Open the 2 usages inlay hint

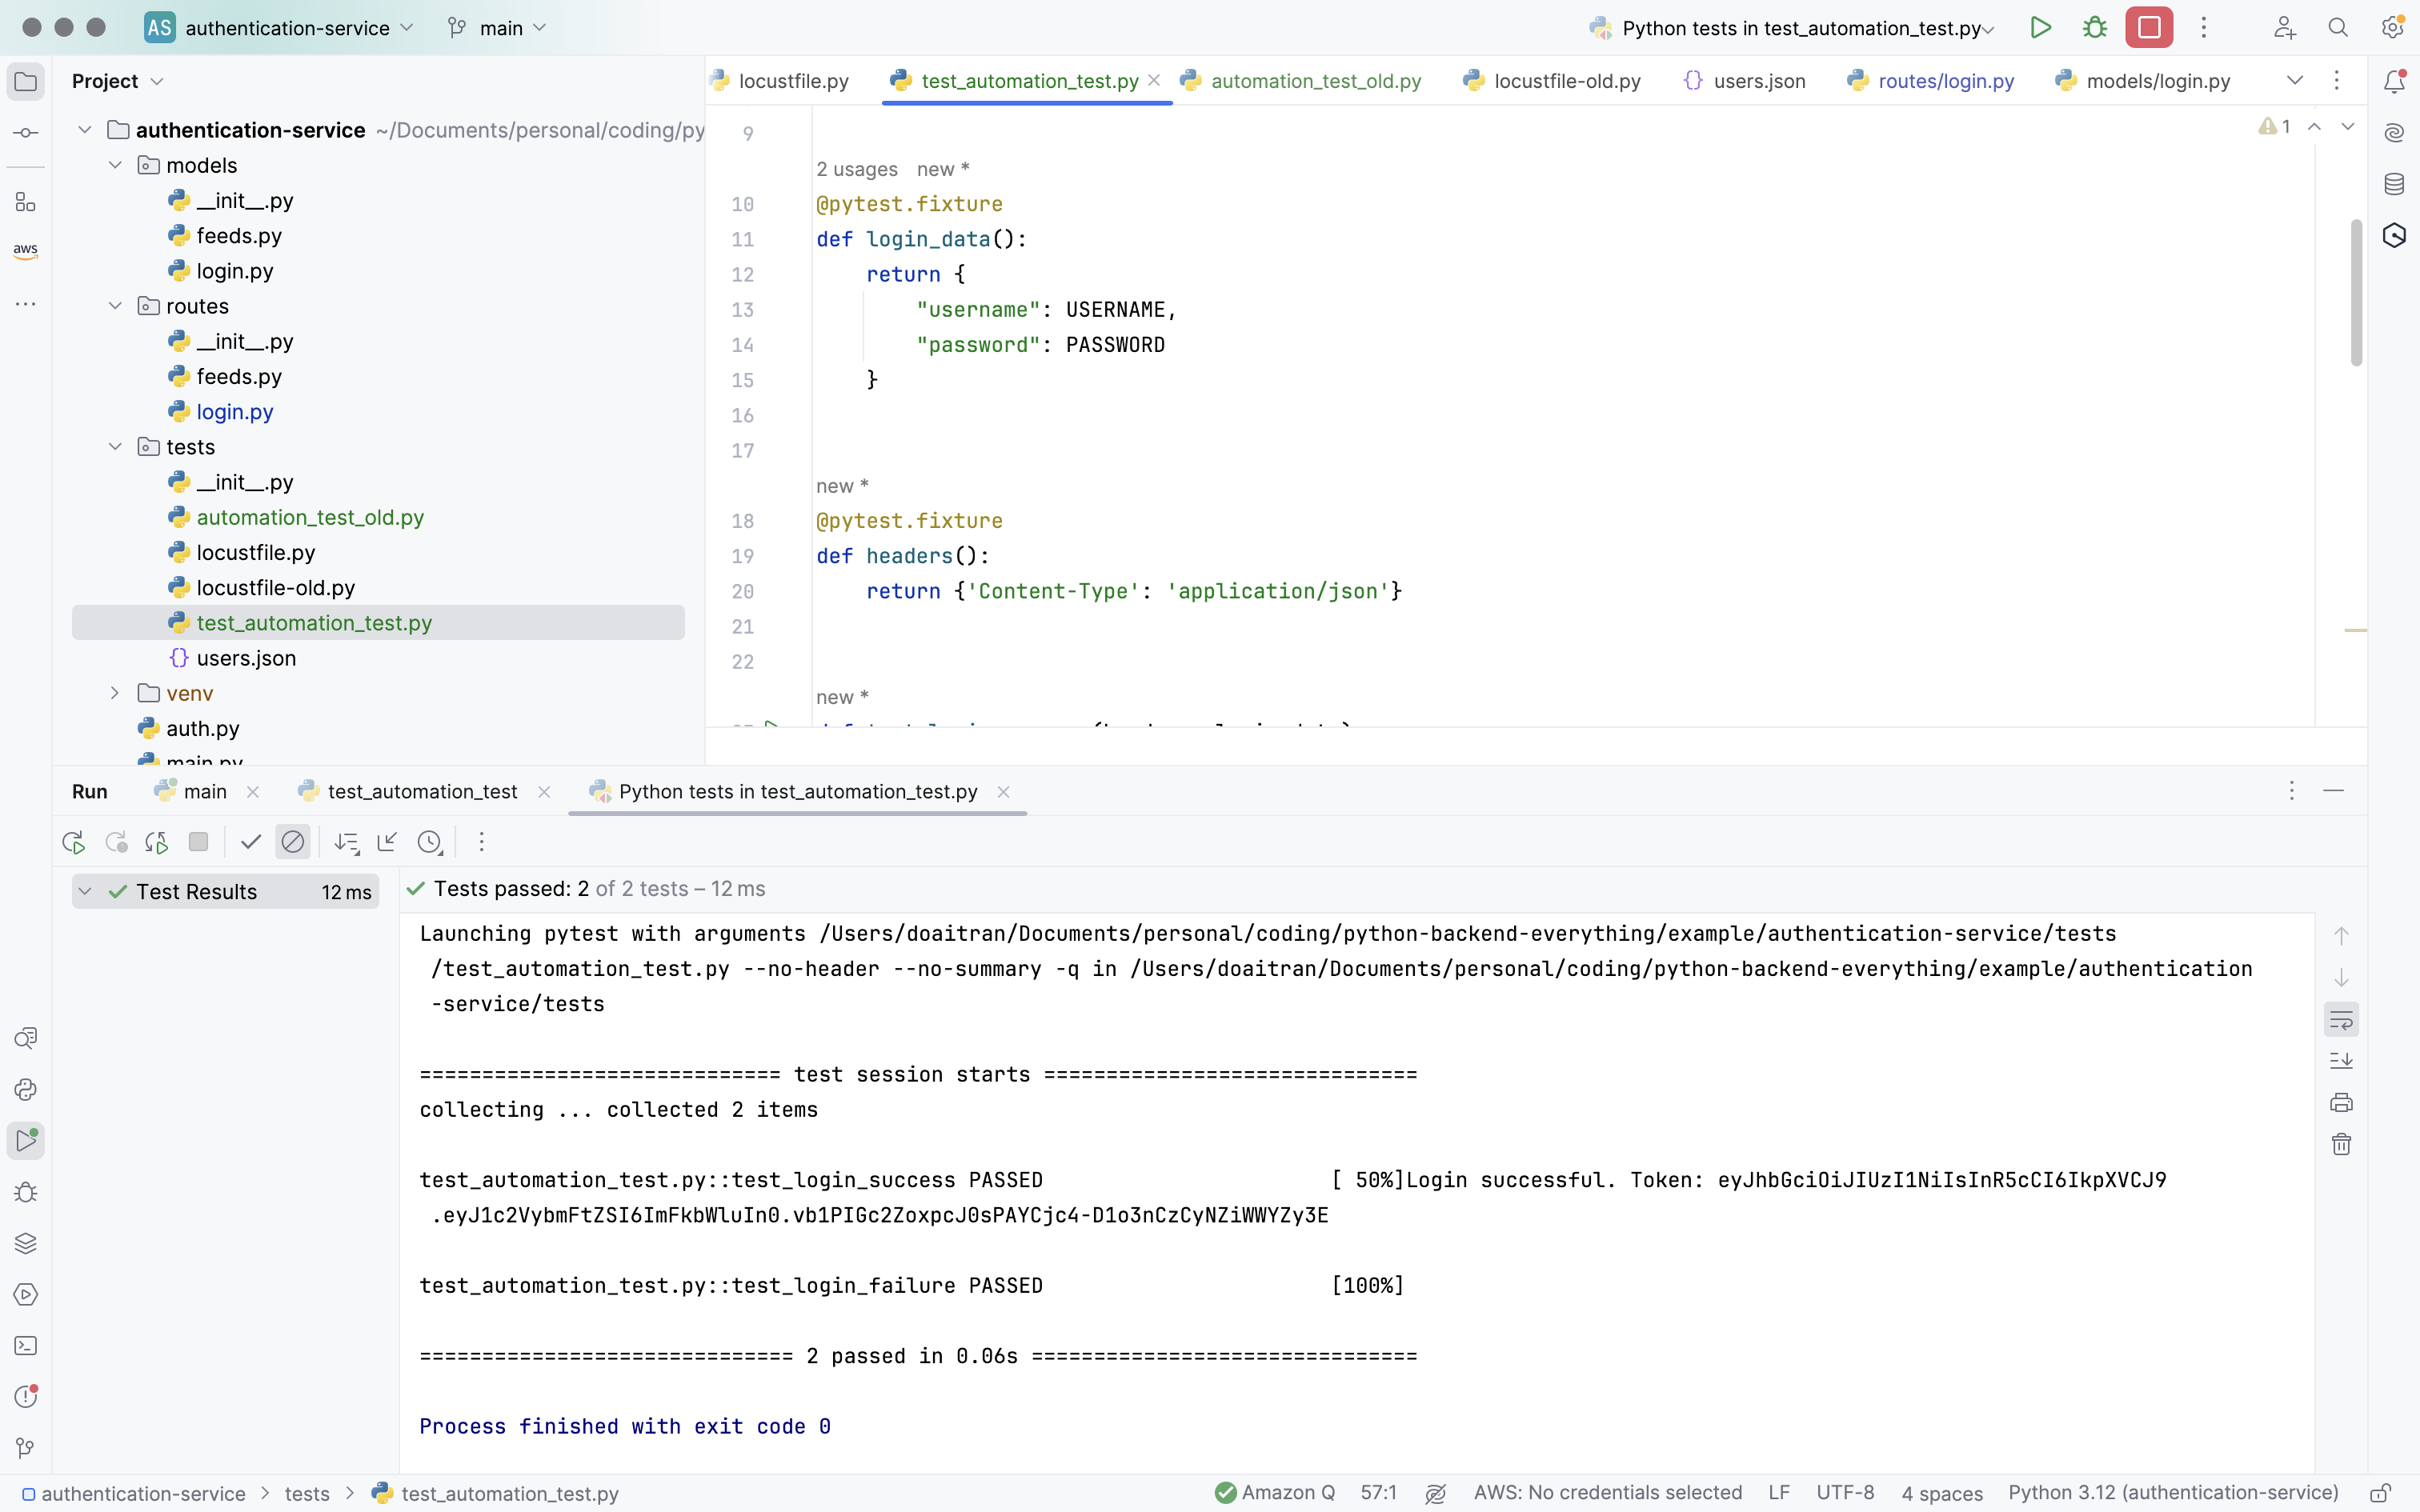point(857,169)
